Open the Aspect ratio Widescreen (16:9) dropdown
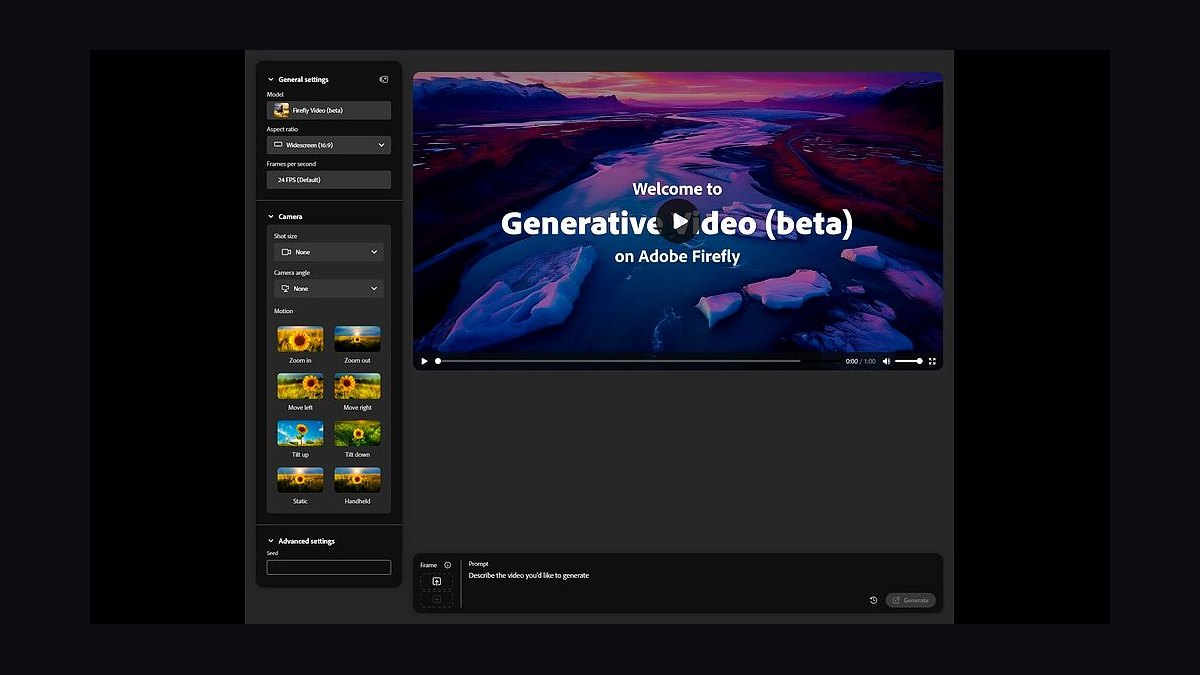Image resolution: width=1200 pixels, height=675 pixels. (329, 145)
